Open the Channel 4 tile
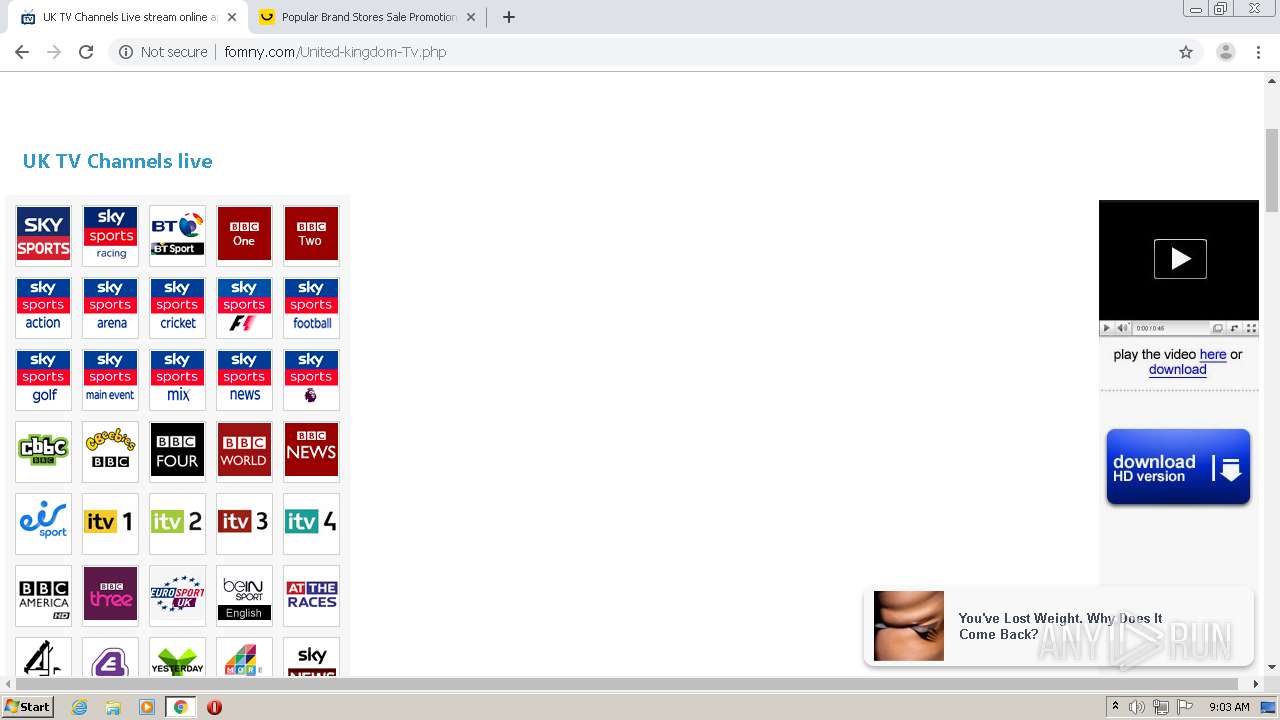1280x720 pixels. 43,657
